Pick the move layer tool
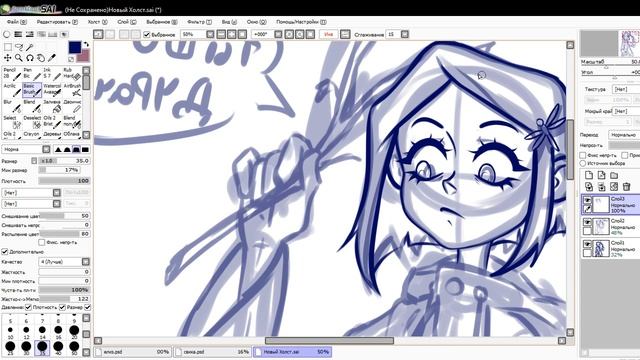 click(x=8, y=58)
